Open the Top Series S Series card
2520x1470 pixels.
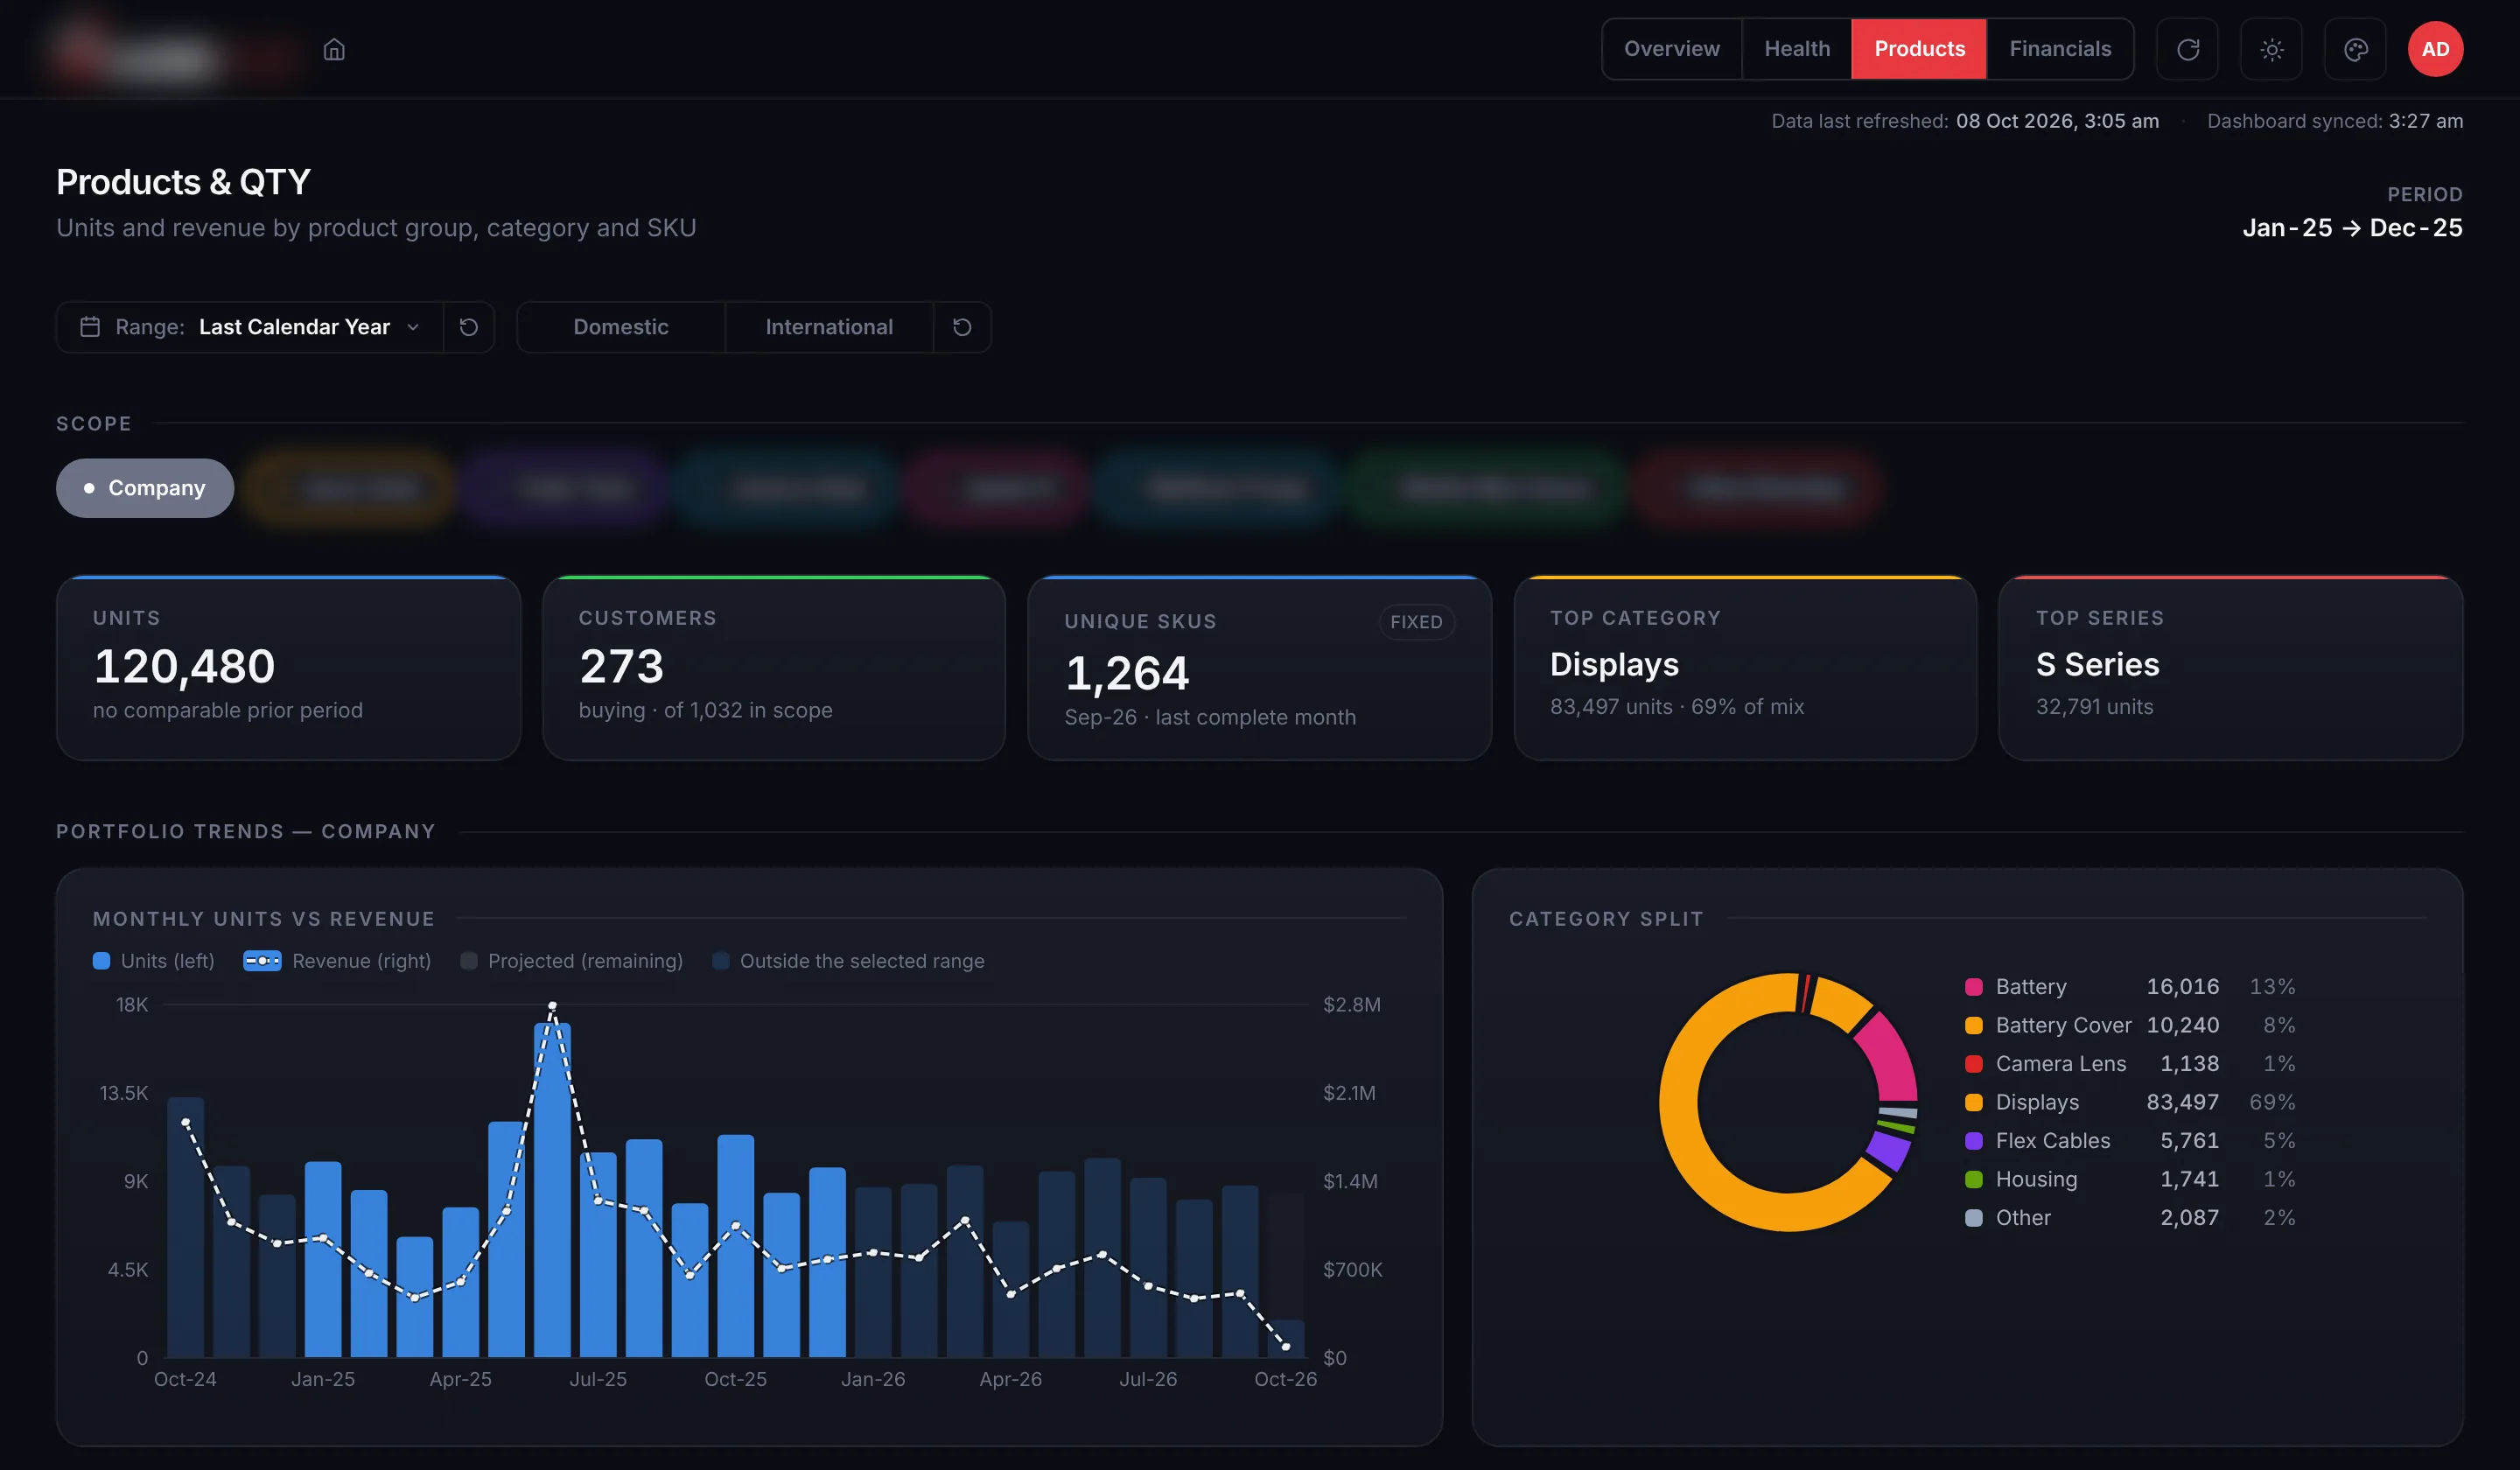2231,668
